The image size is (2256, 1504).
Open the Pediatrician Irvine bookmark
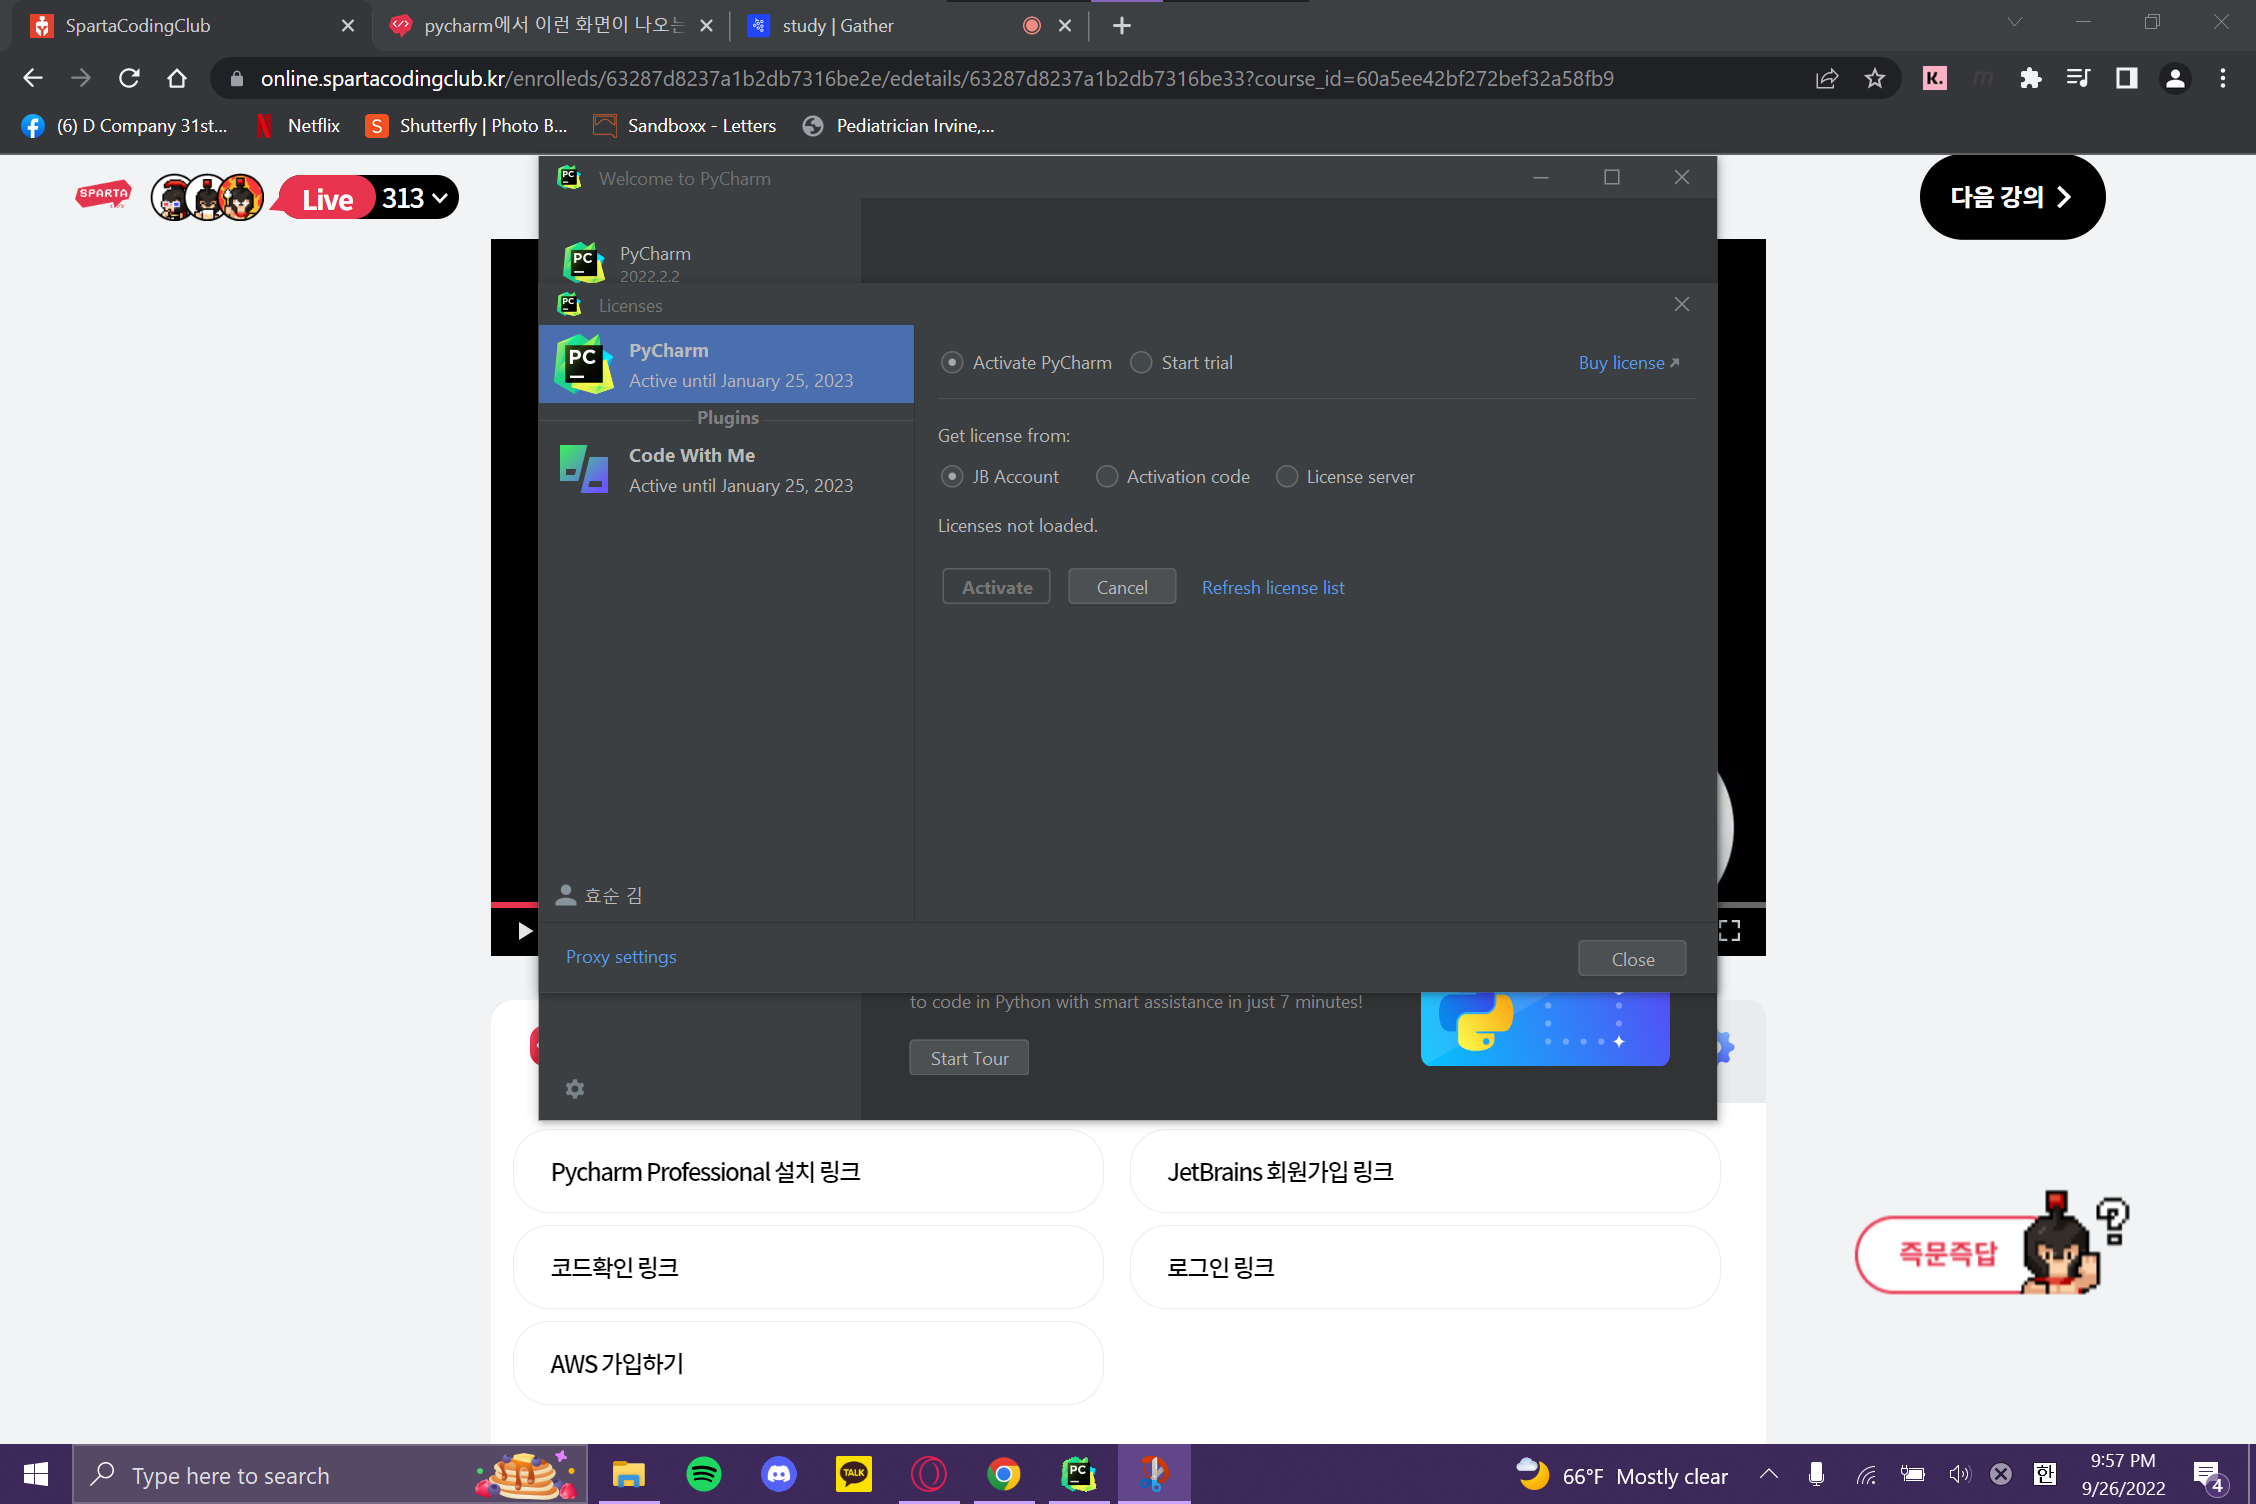point(898,126)
